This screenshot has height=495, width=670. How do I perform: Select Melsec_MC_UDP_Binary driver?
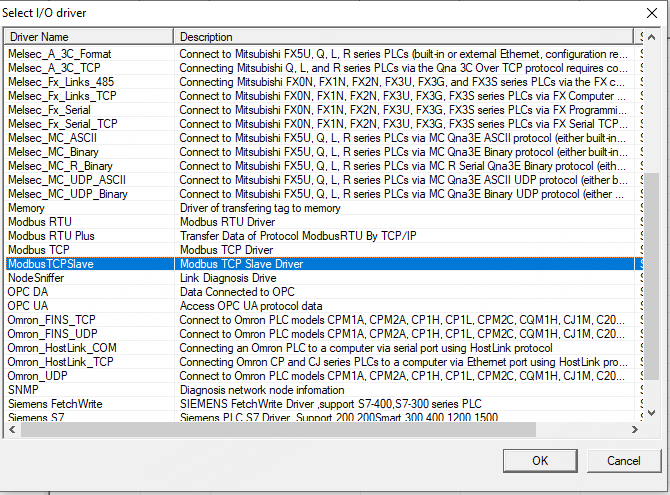coord(68,194)
